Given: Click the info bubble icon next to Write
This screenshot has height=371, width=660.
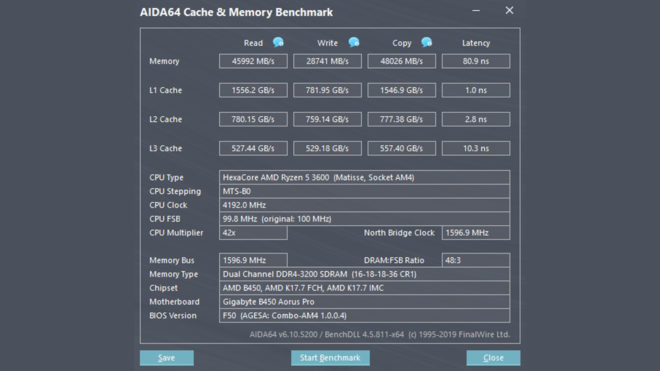Looking at the screenshot, I should (354, 42).
